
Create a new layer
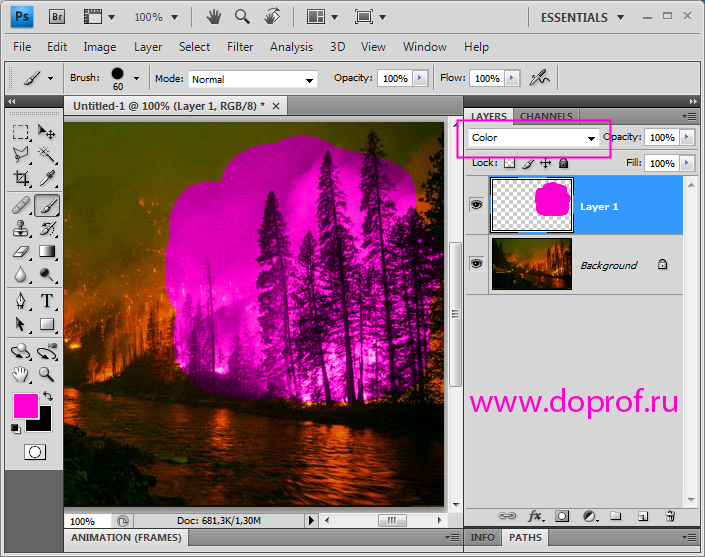click(x=643, y=516)
